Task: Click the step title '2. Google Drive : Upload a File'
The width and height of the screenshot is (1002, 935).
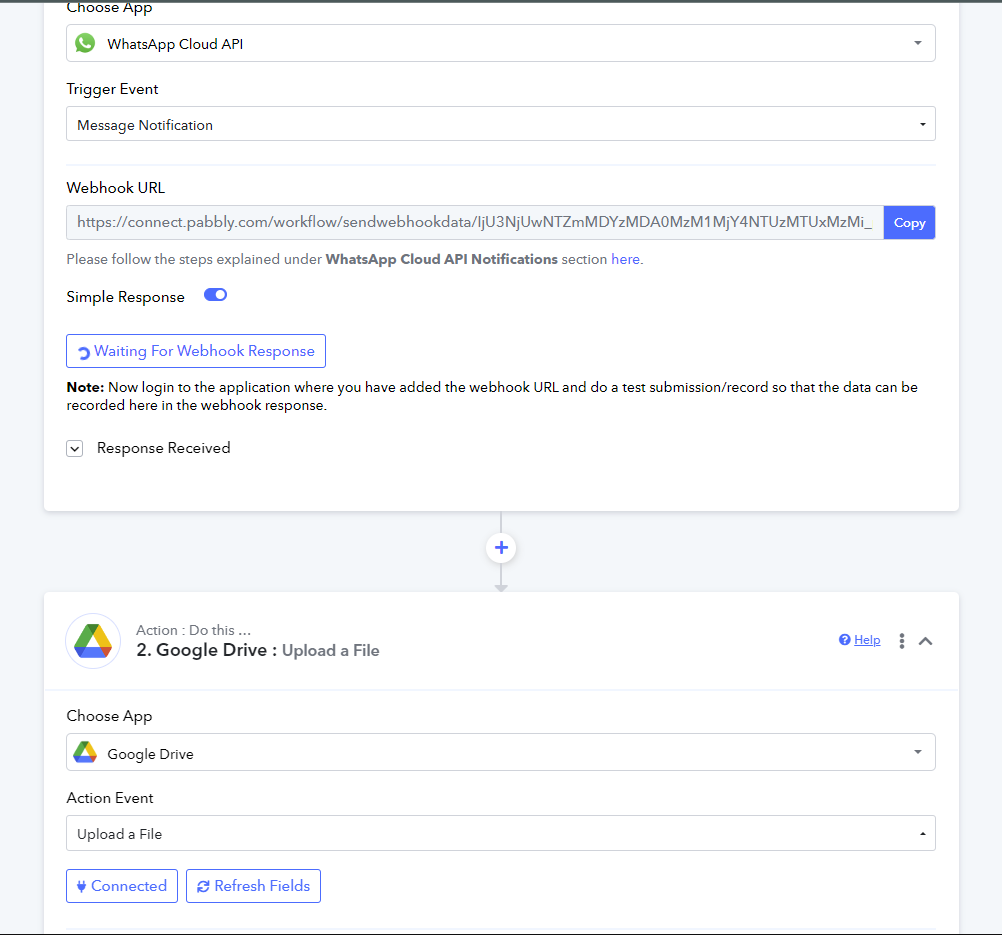Action: 258,650
